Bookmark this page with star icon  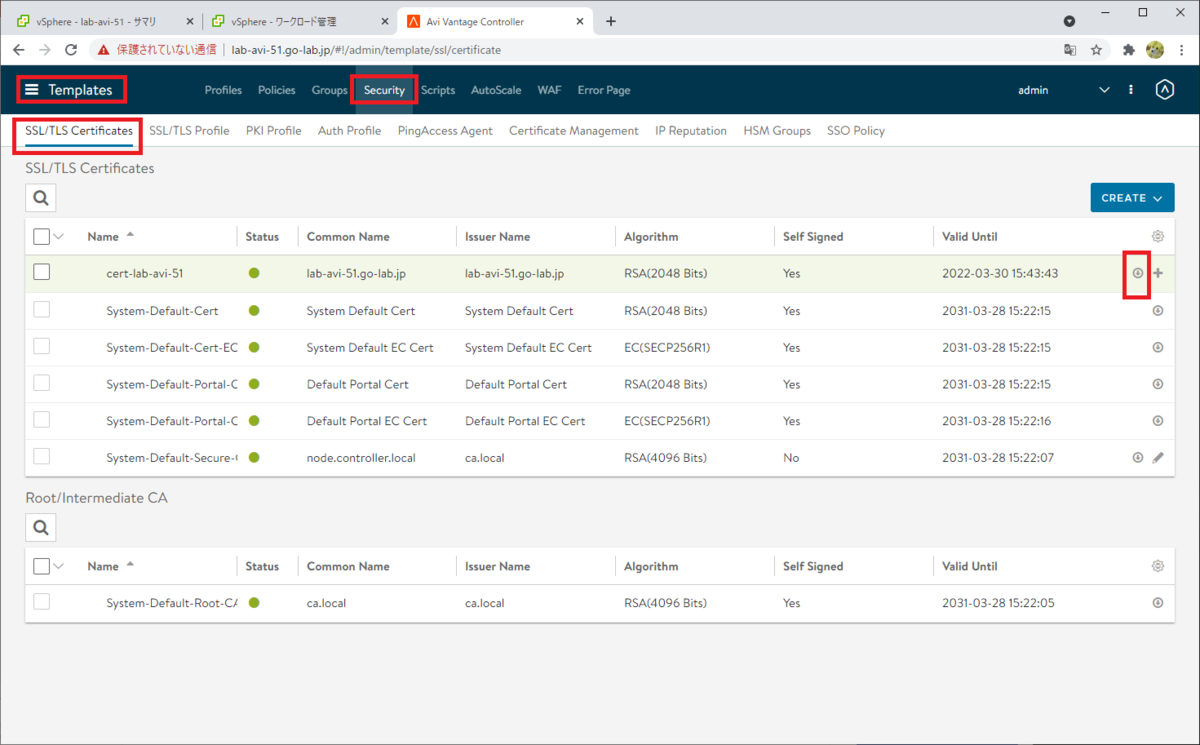pos(1096,49)
